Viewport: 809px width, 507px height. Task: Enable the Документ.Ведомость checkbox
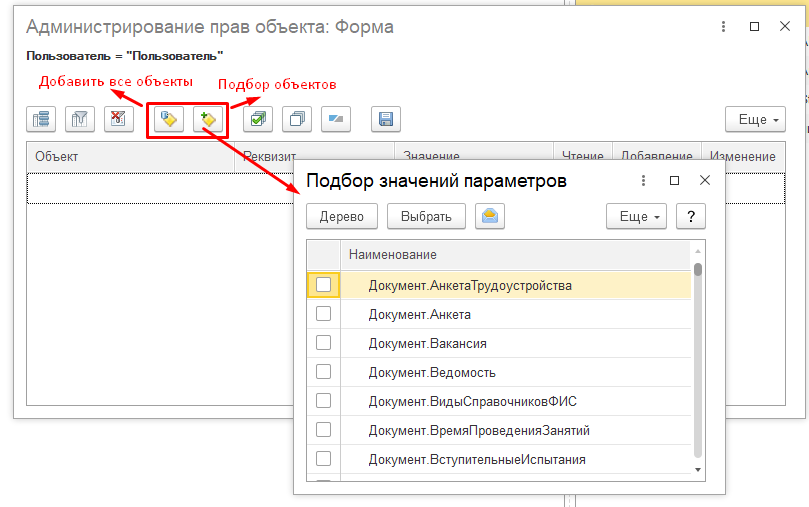coord(323,372)
